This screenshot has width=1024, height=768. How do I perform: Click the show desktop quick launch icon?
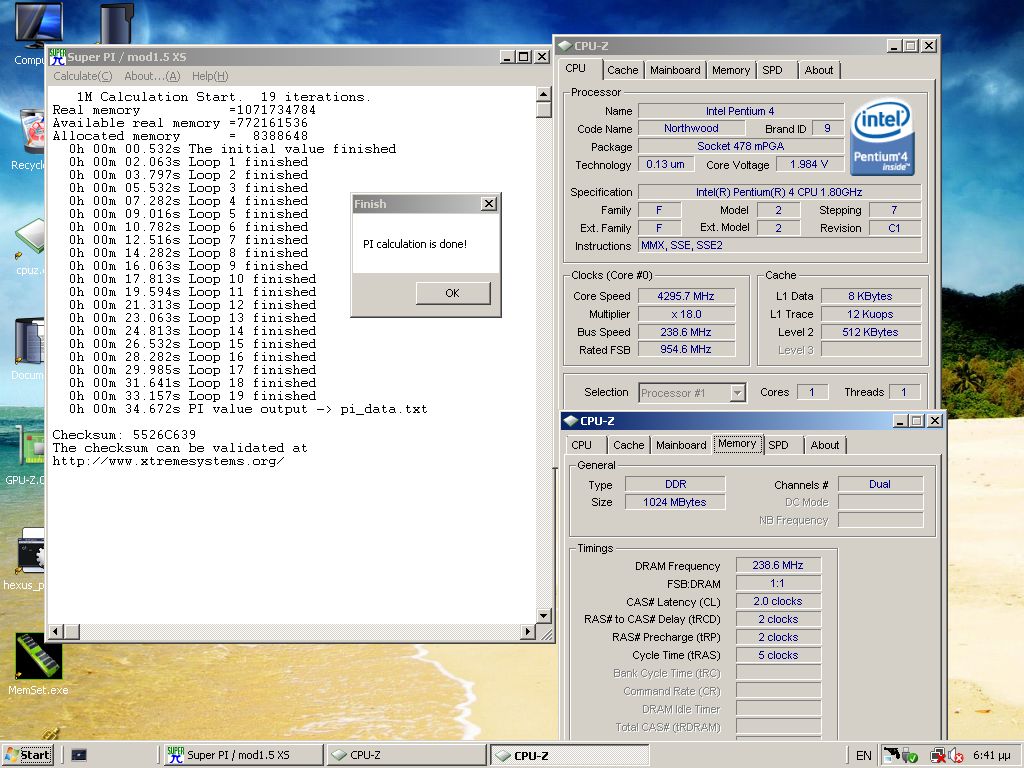79,755
